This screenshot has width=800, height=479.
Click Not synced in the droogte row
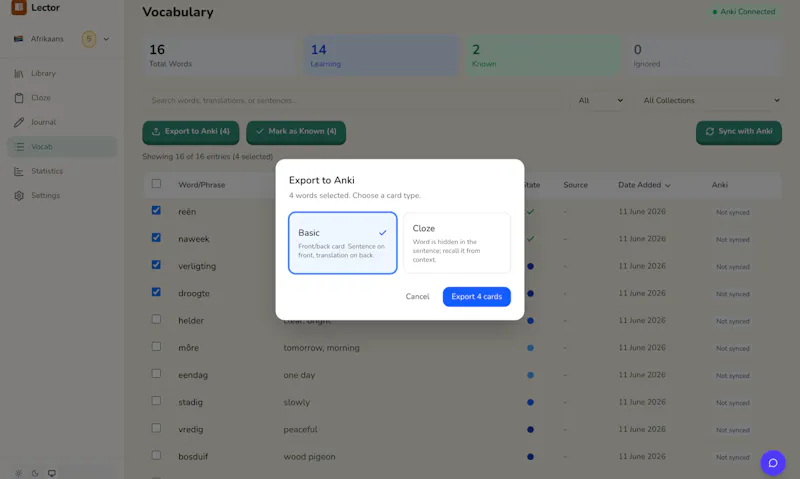pos(733,294)
